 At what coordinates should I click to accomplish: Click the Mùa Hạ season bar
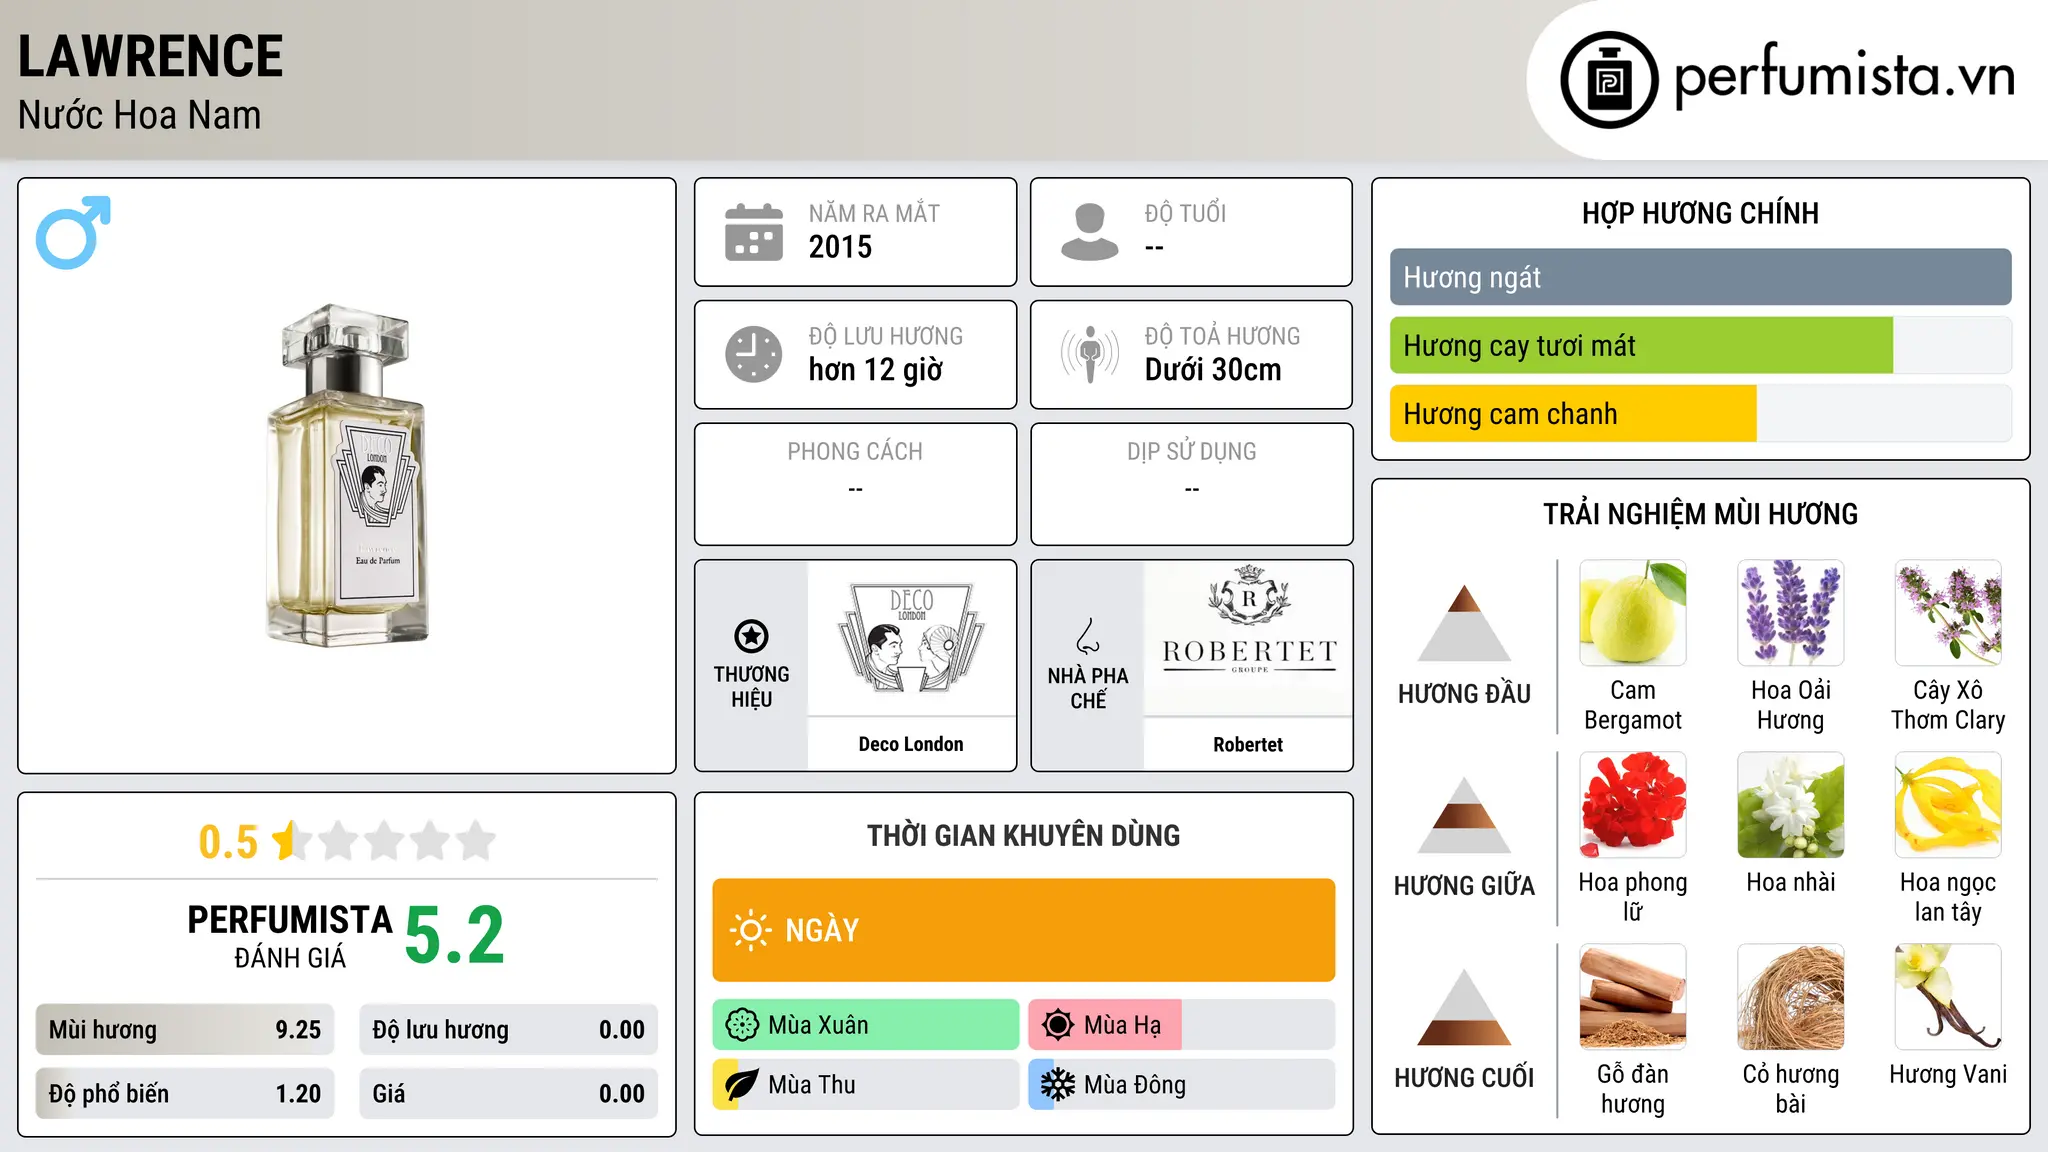click(1182, 1025)
